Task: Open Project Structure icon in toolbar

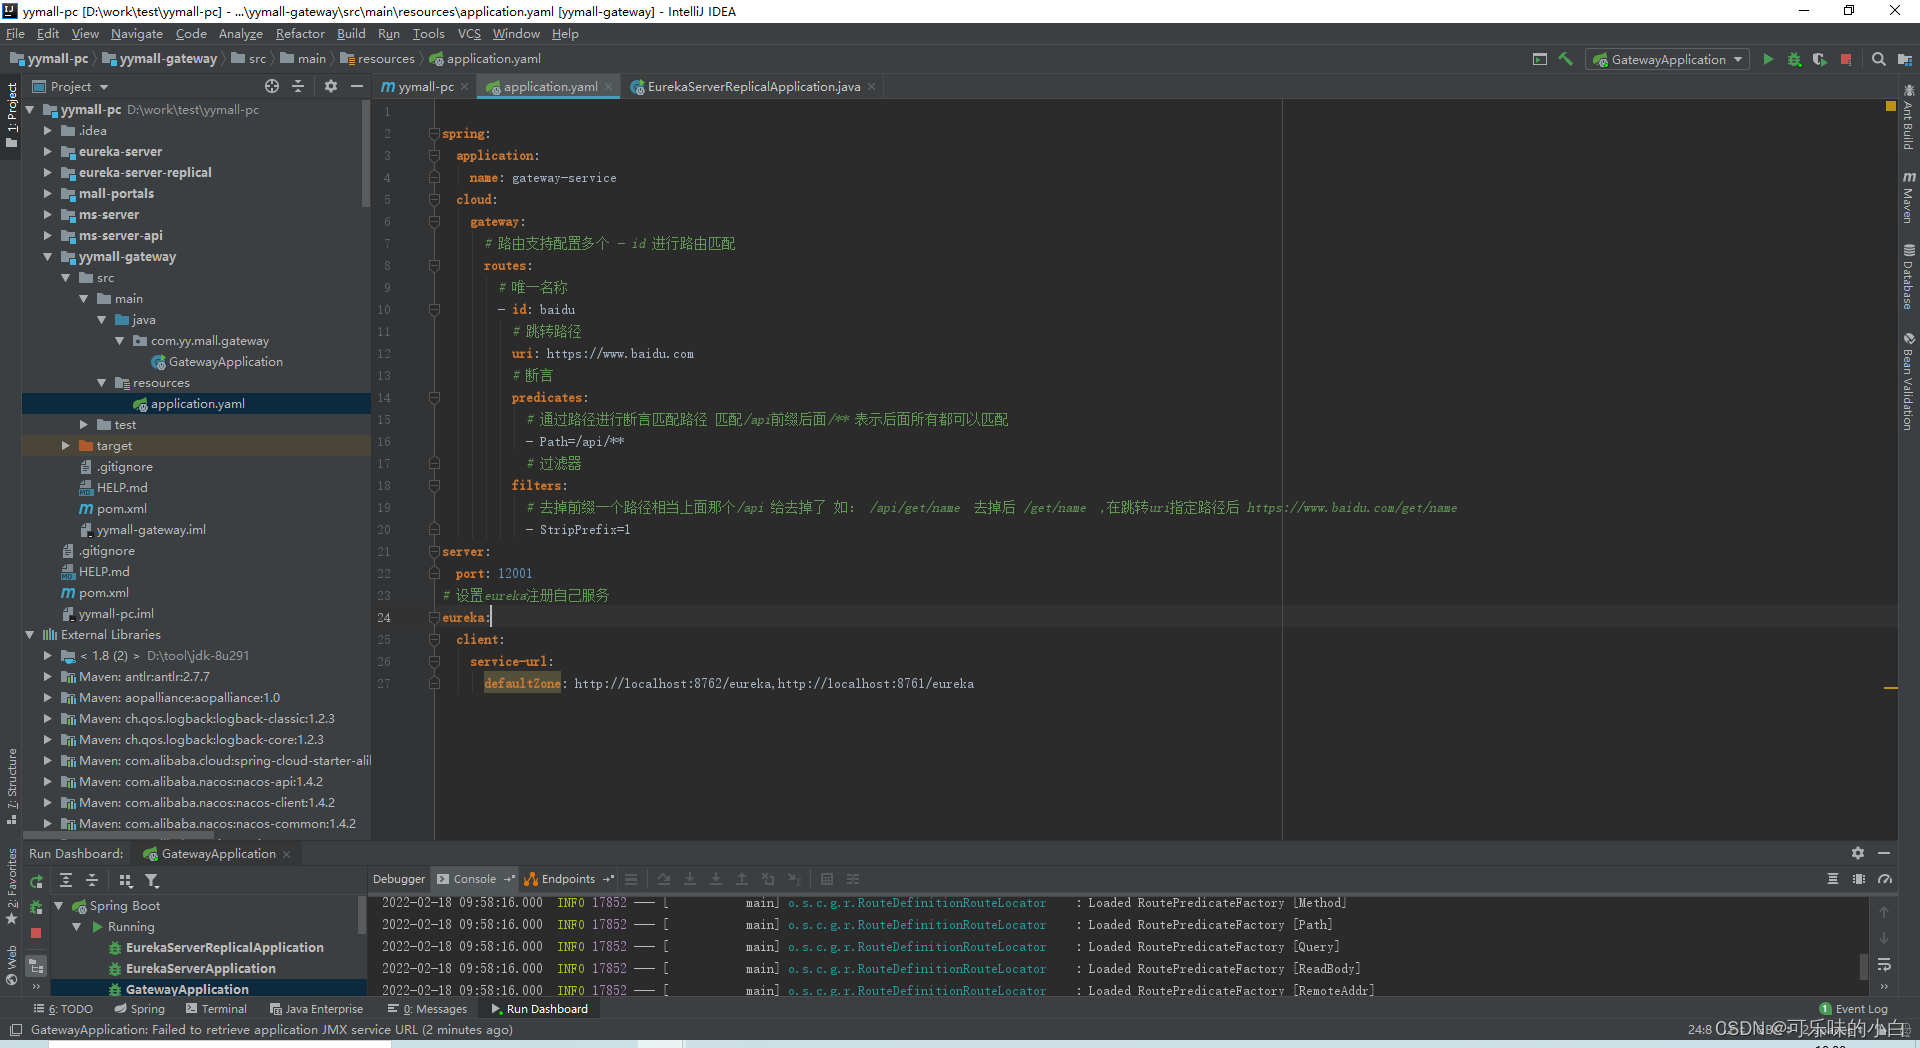Action: (x=1904, y=60)
